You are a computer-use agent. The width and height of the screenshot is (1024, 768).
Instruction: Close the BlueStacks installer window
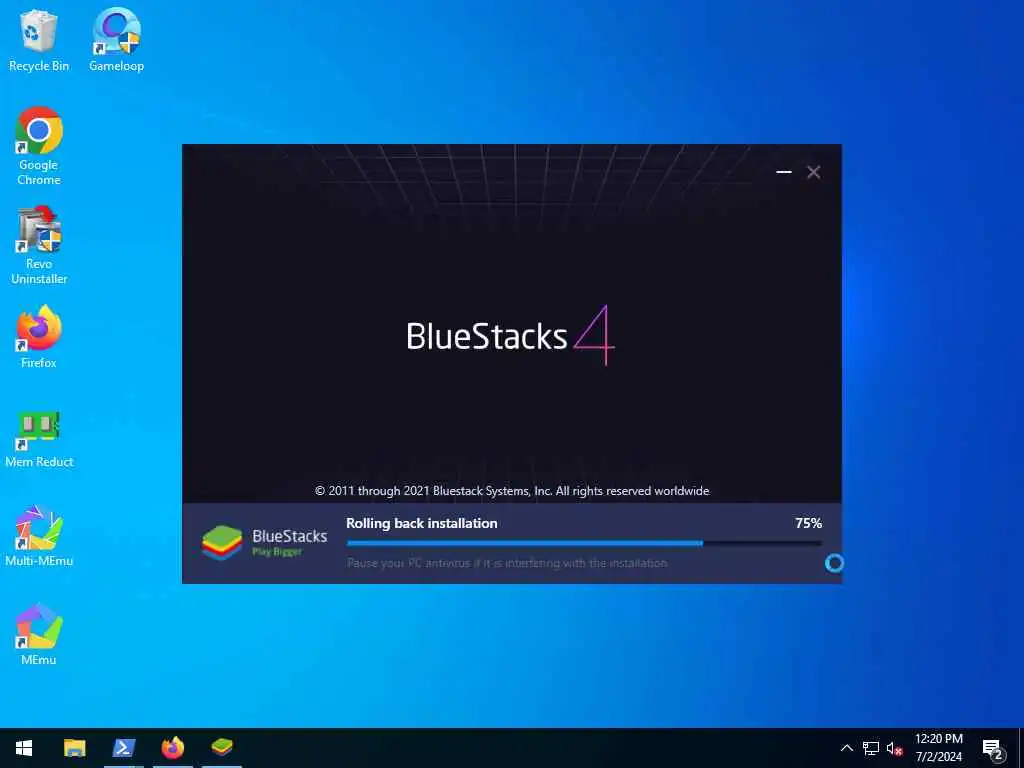813,172
